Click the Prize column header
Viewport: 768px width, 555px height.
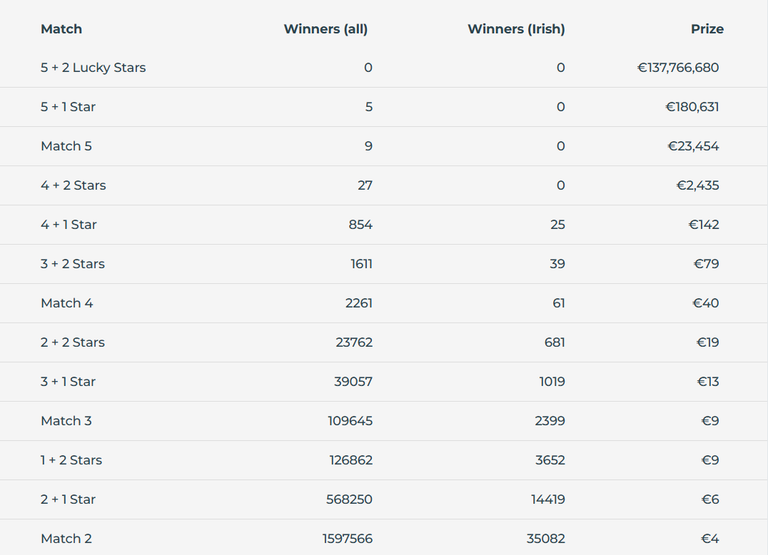pyautogui.click(x=707, y=29)
